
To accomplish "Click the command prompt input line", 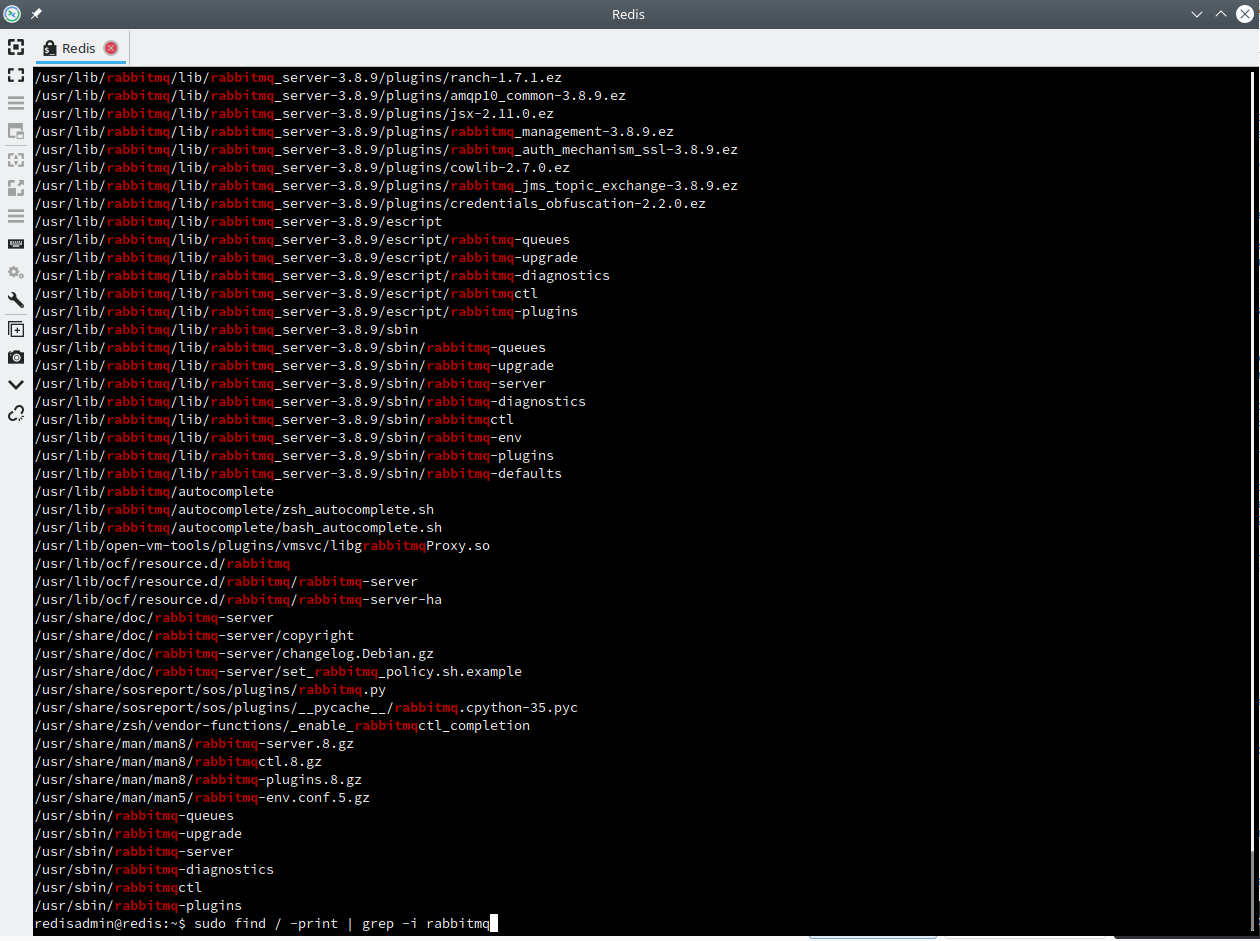I will coord(266,923).
